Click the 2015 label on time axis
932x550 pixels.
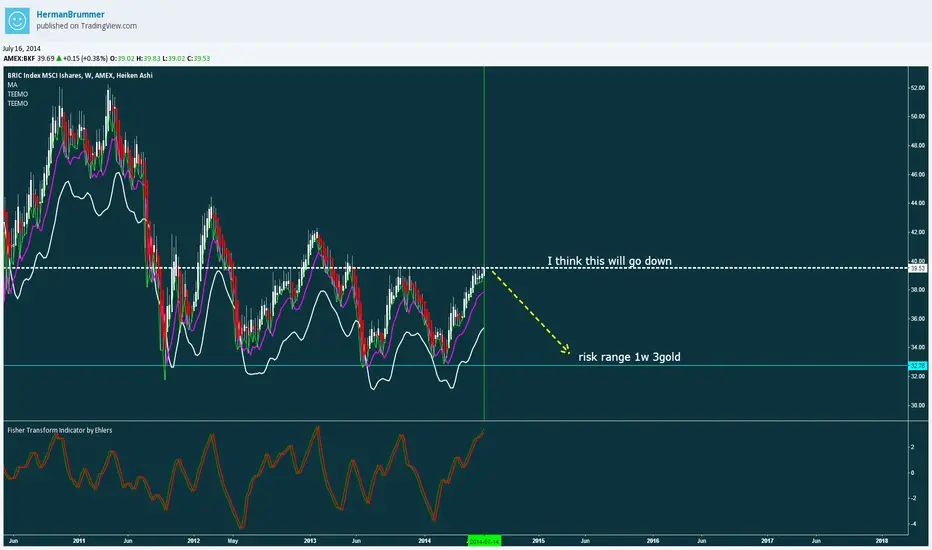[539, 541]
